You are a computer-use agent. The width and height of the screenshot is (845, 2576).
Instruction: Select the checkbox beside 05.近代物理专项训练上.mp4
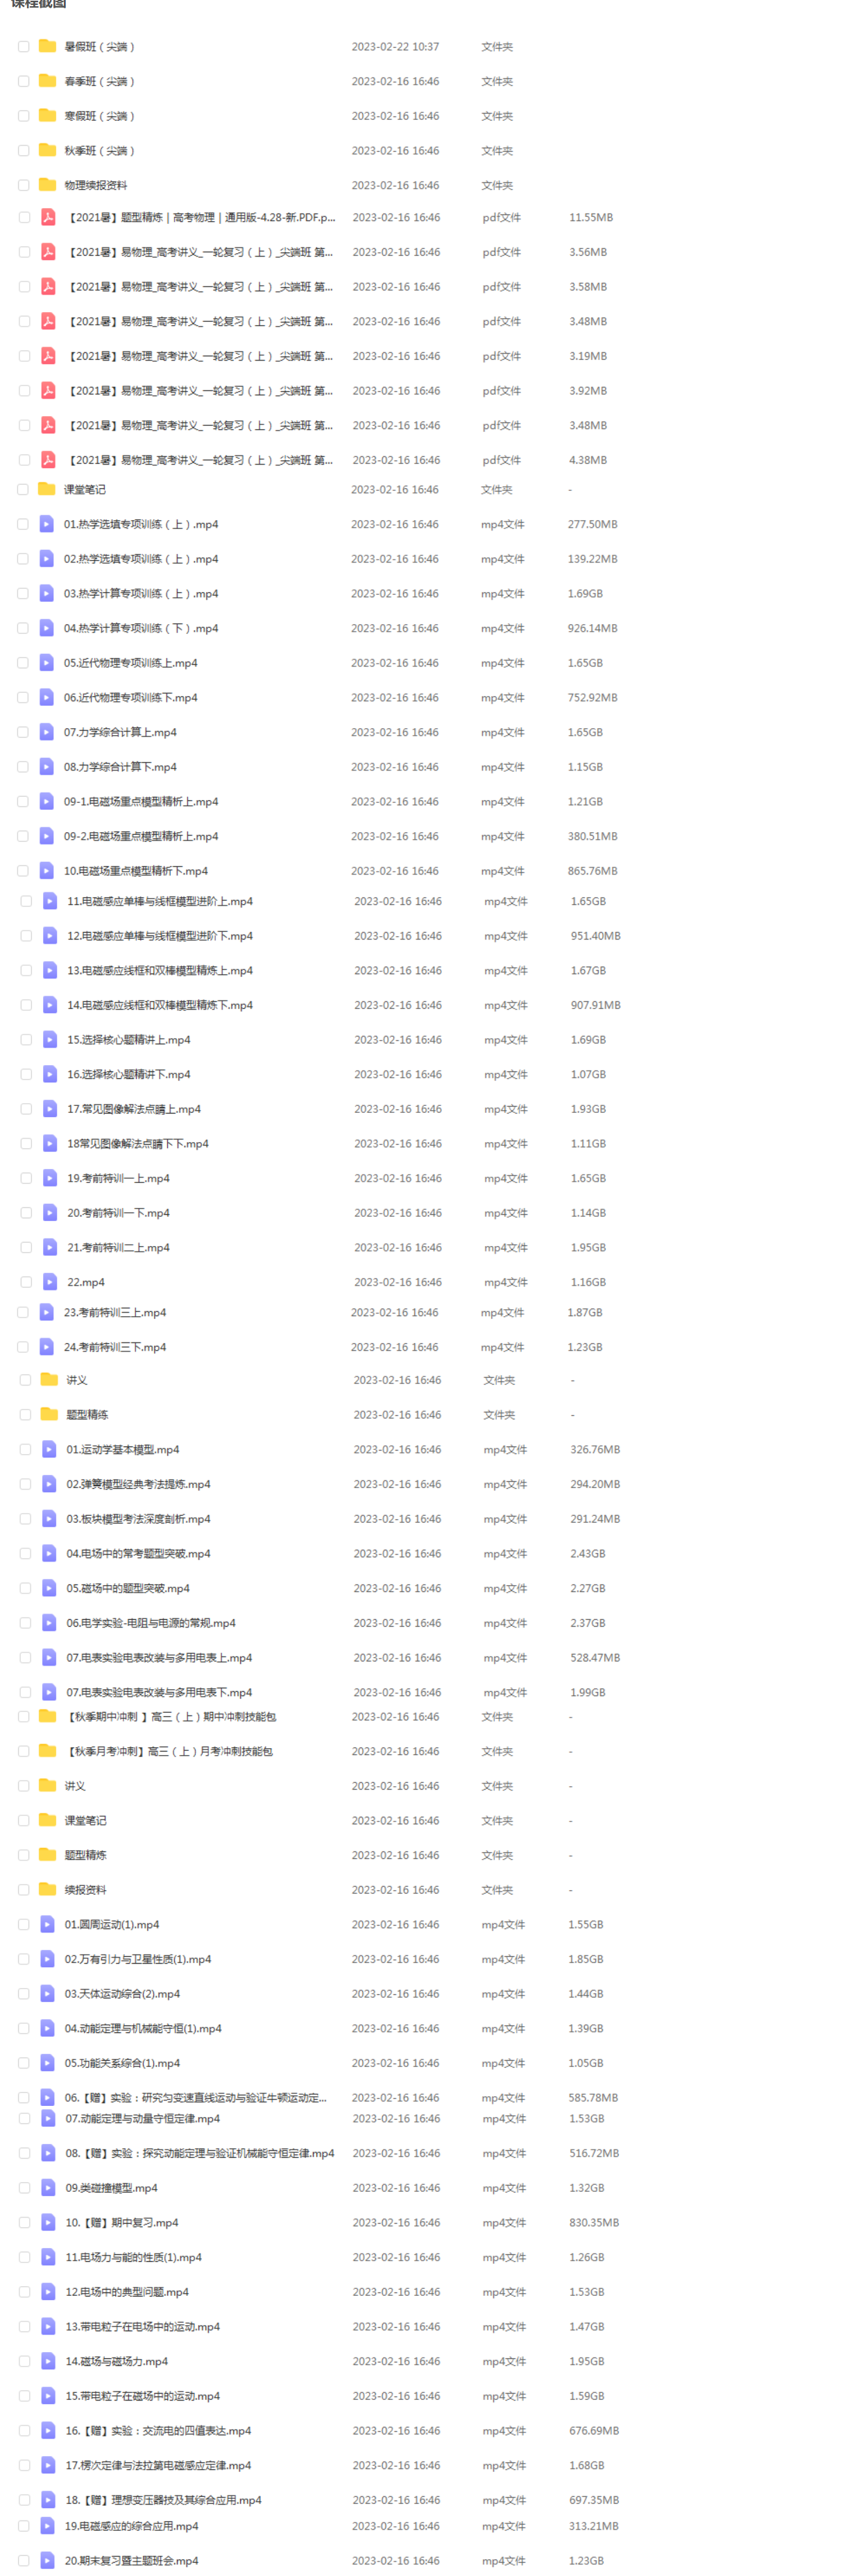tap(23, 663)
